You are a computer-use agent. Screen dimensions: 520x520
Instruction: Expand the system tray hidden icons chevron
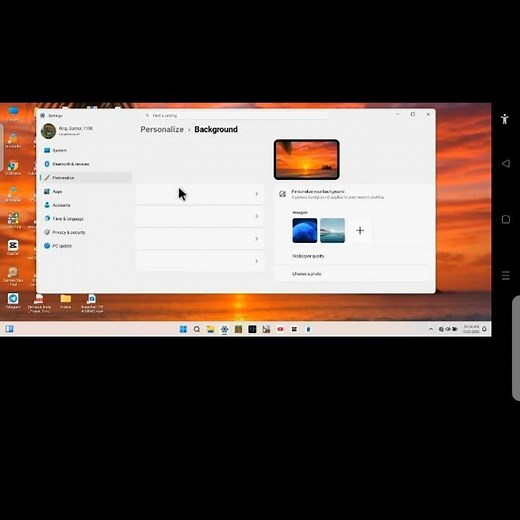pyautogui.click(x=431, y=329)
